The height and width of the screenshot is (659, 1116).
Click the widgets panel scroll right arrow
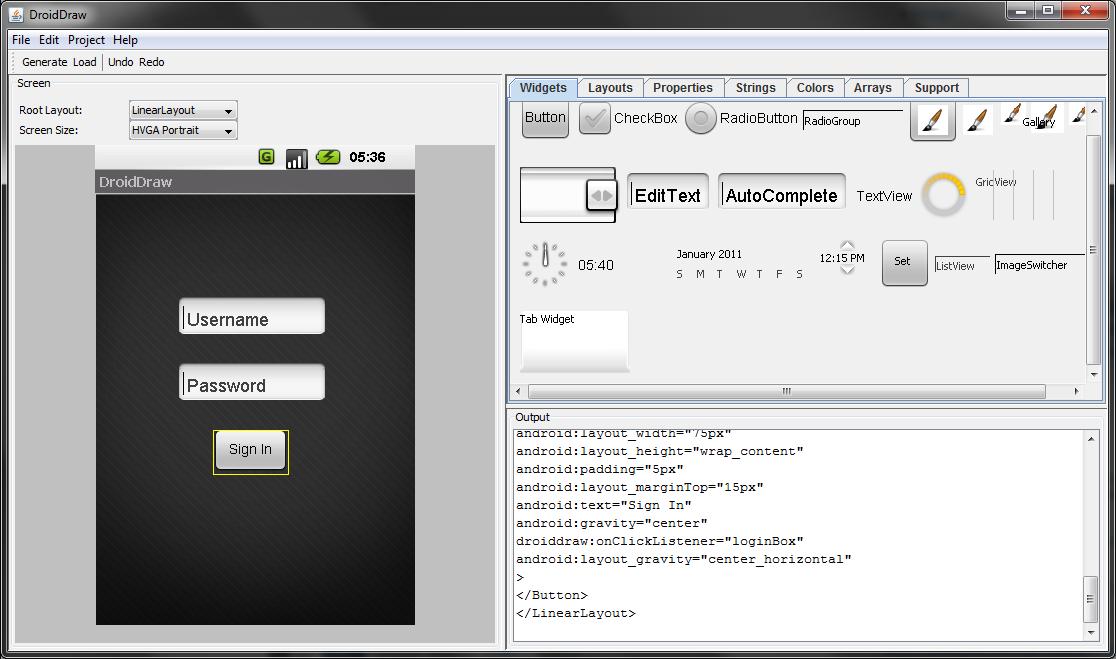coord(1076,391)
